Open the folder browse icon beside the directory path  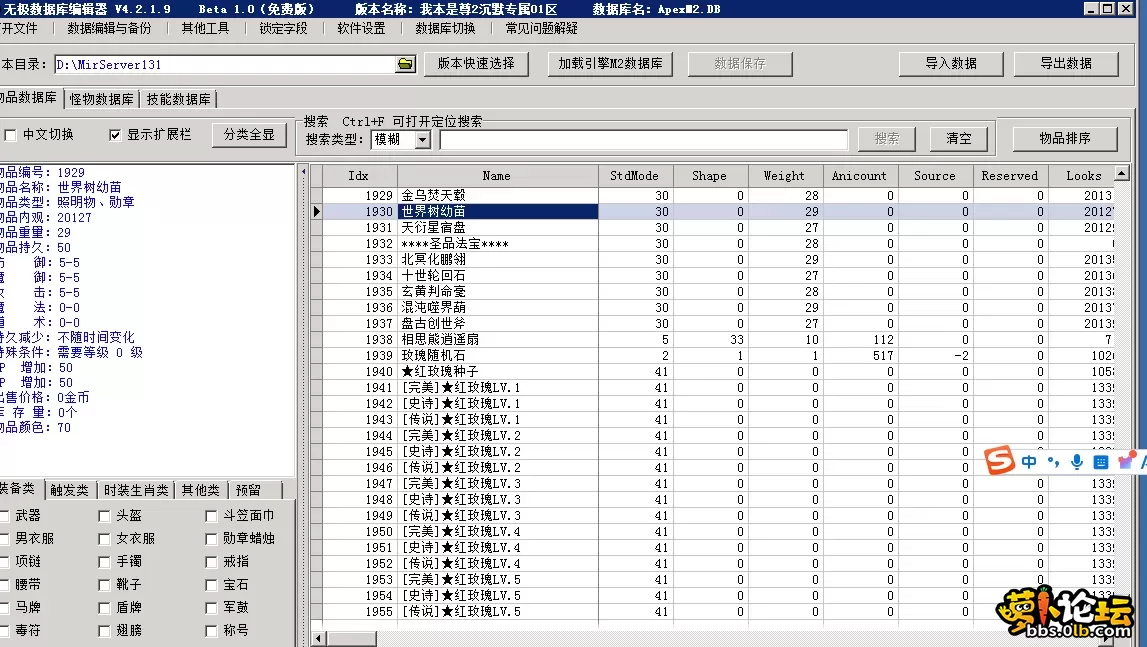pos(405,64)
